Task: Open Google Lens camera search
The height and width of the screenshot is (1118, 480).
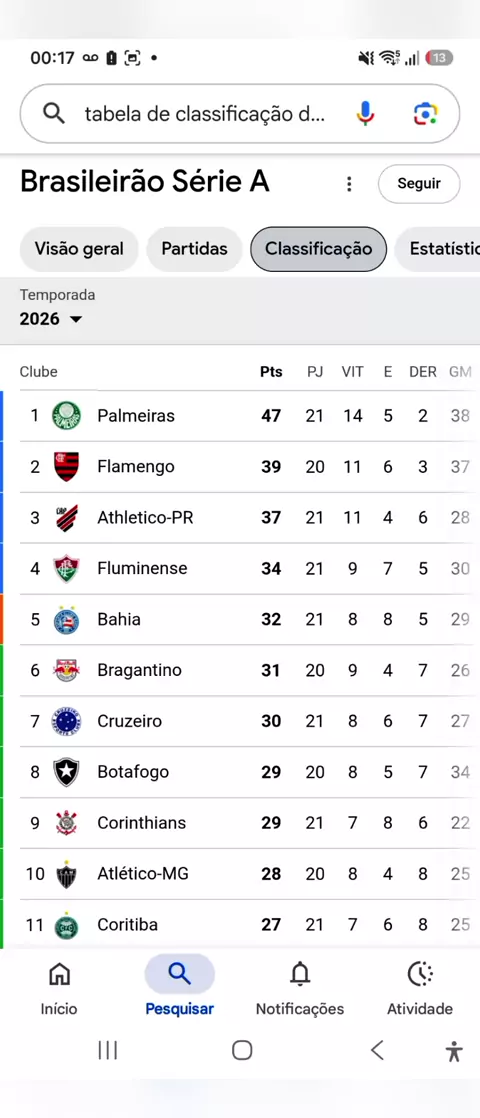Action: coord(425,113)
